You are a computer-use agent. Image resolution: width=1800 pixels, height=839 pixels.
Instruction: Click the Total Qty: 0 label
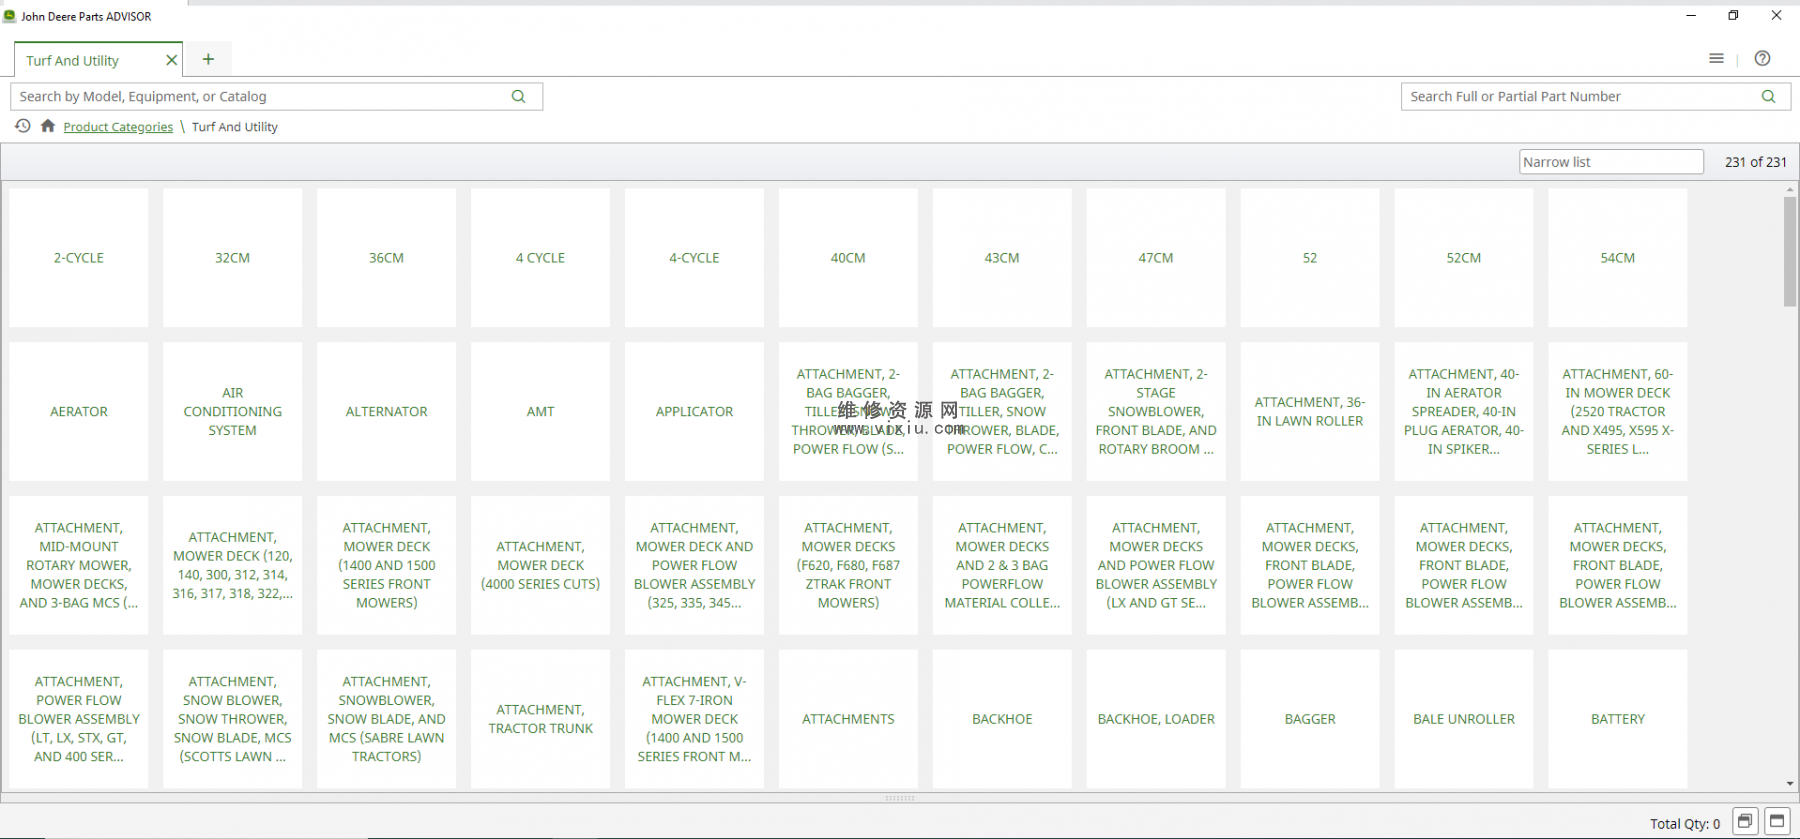tap(1685, 824)
